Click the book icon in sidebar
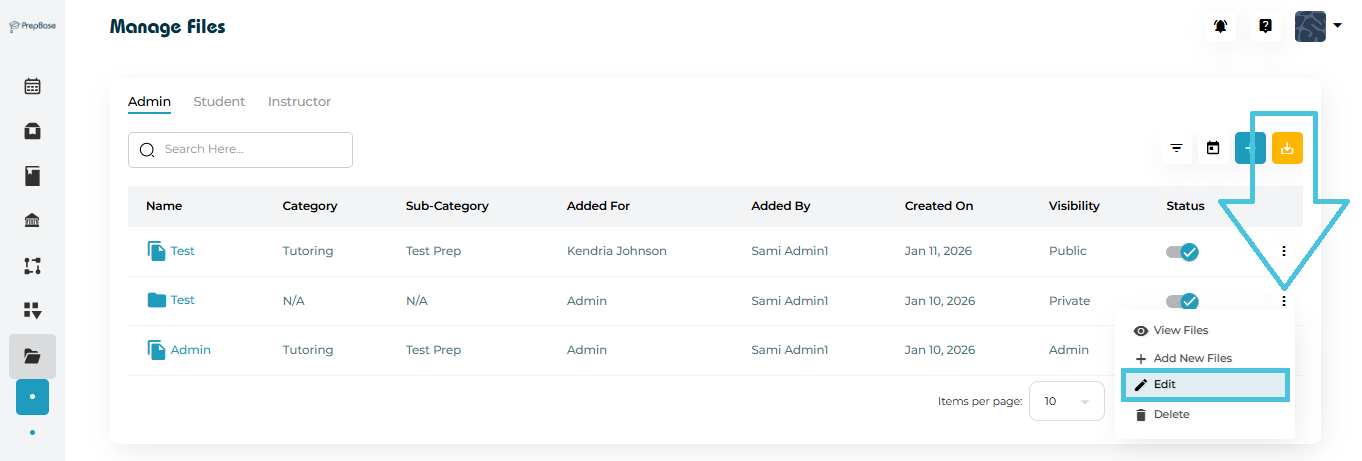Viewport: 1362px width, 461px height. pos(32,177)
